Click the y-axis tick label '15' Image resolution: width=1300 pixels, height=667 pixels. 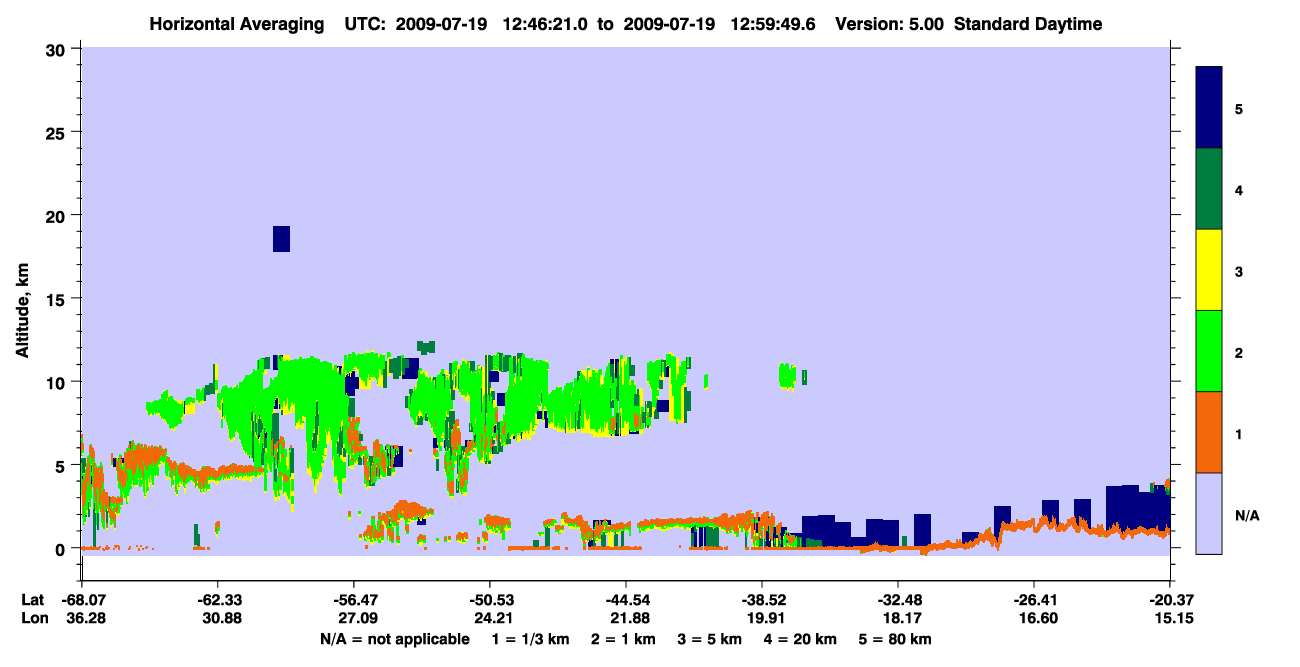[x=58, y=299]
